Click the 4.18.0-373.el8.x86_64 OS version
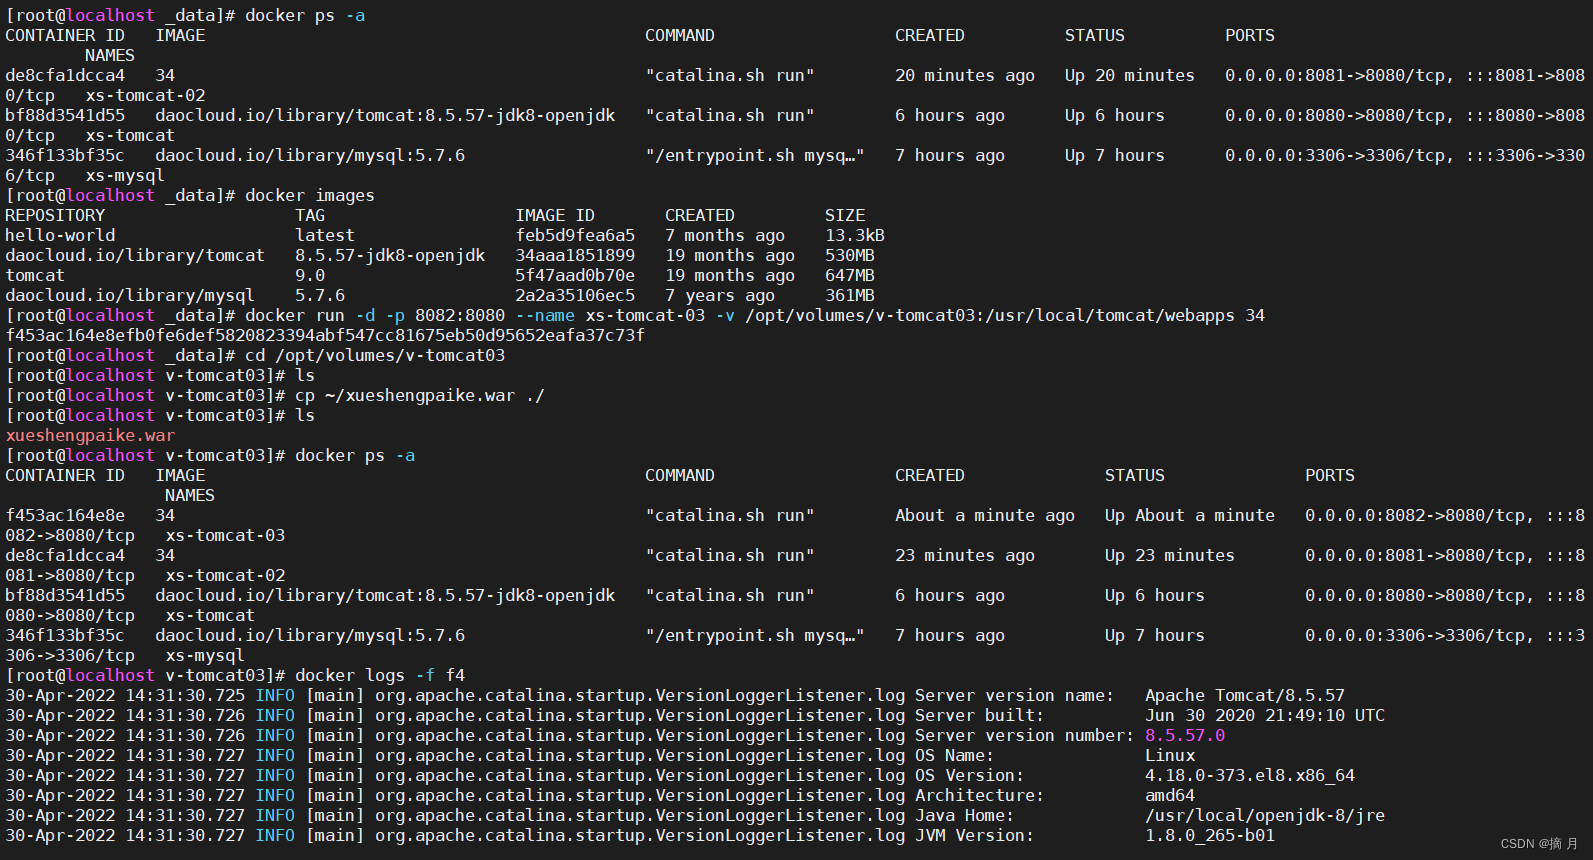Screen dimensions: 1593x860 [x=1250, y=775]
